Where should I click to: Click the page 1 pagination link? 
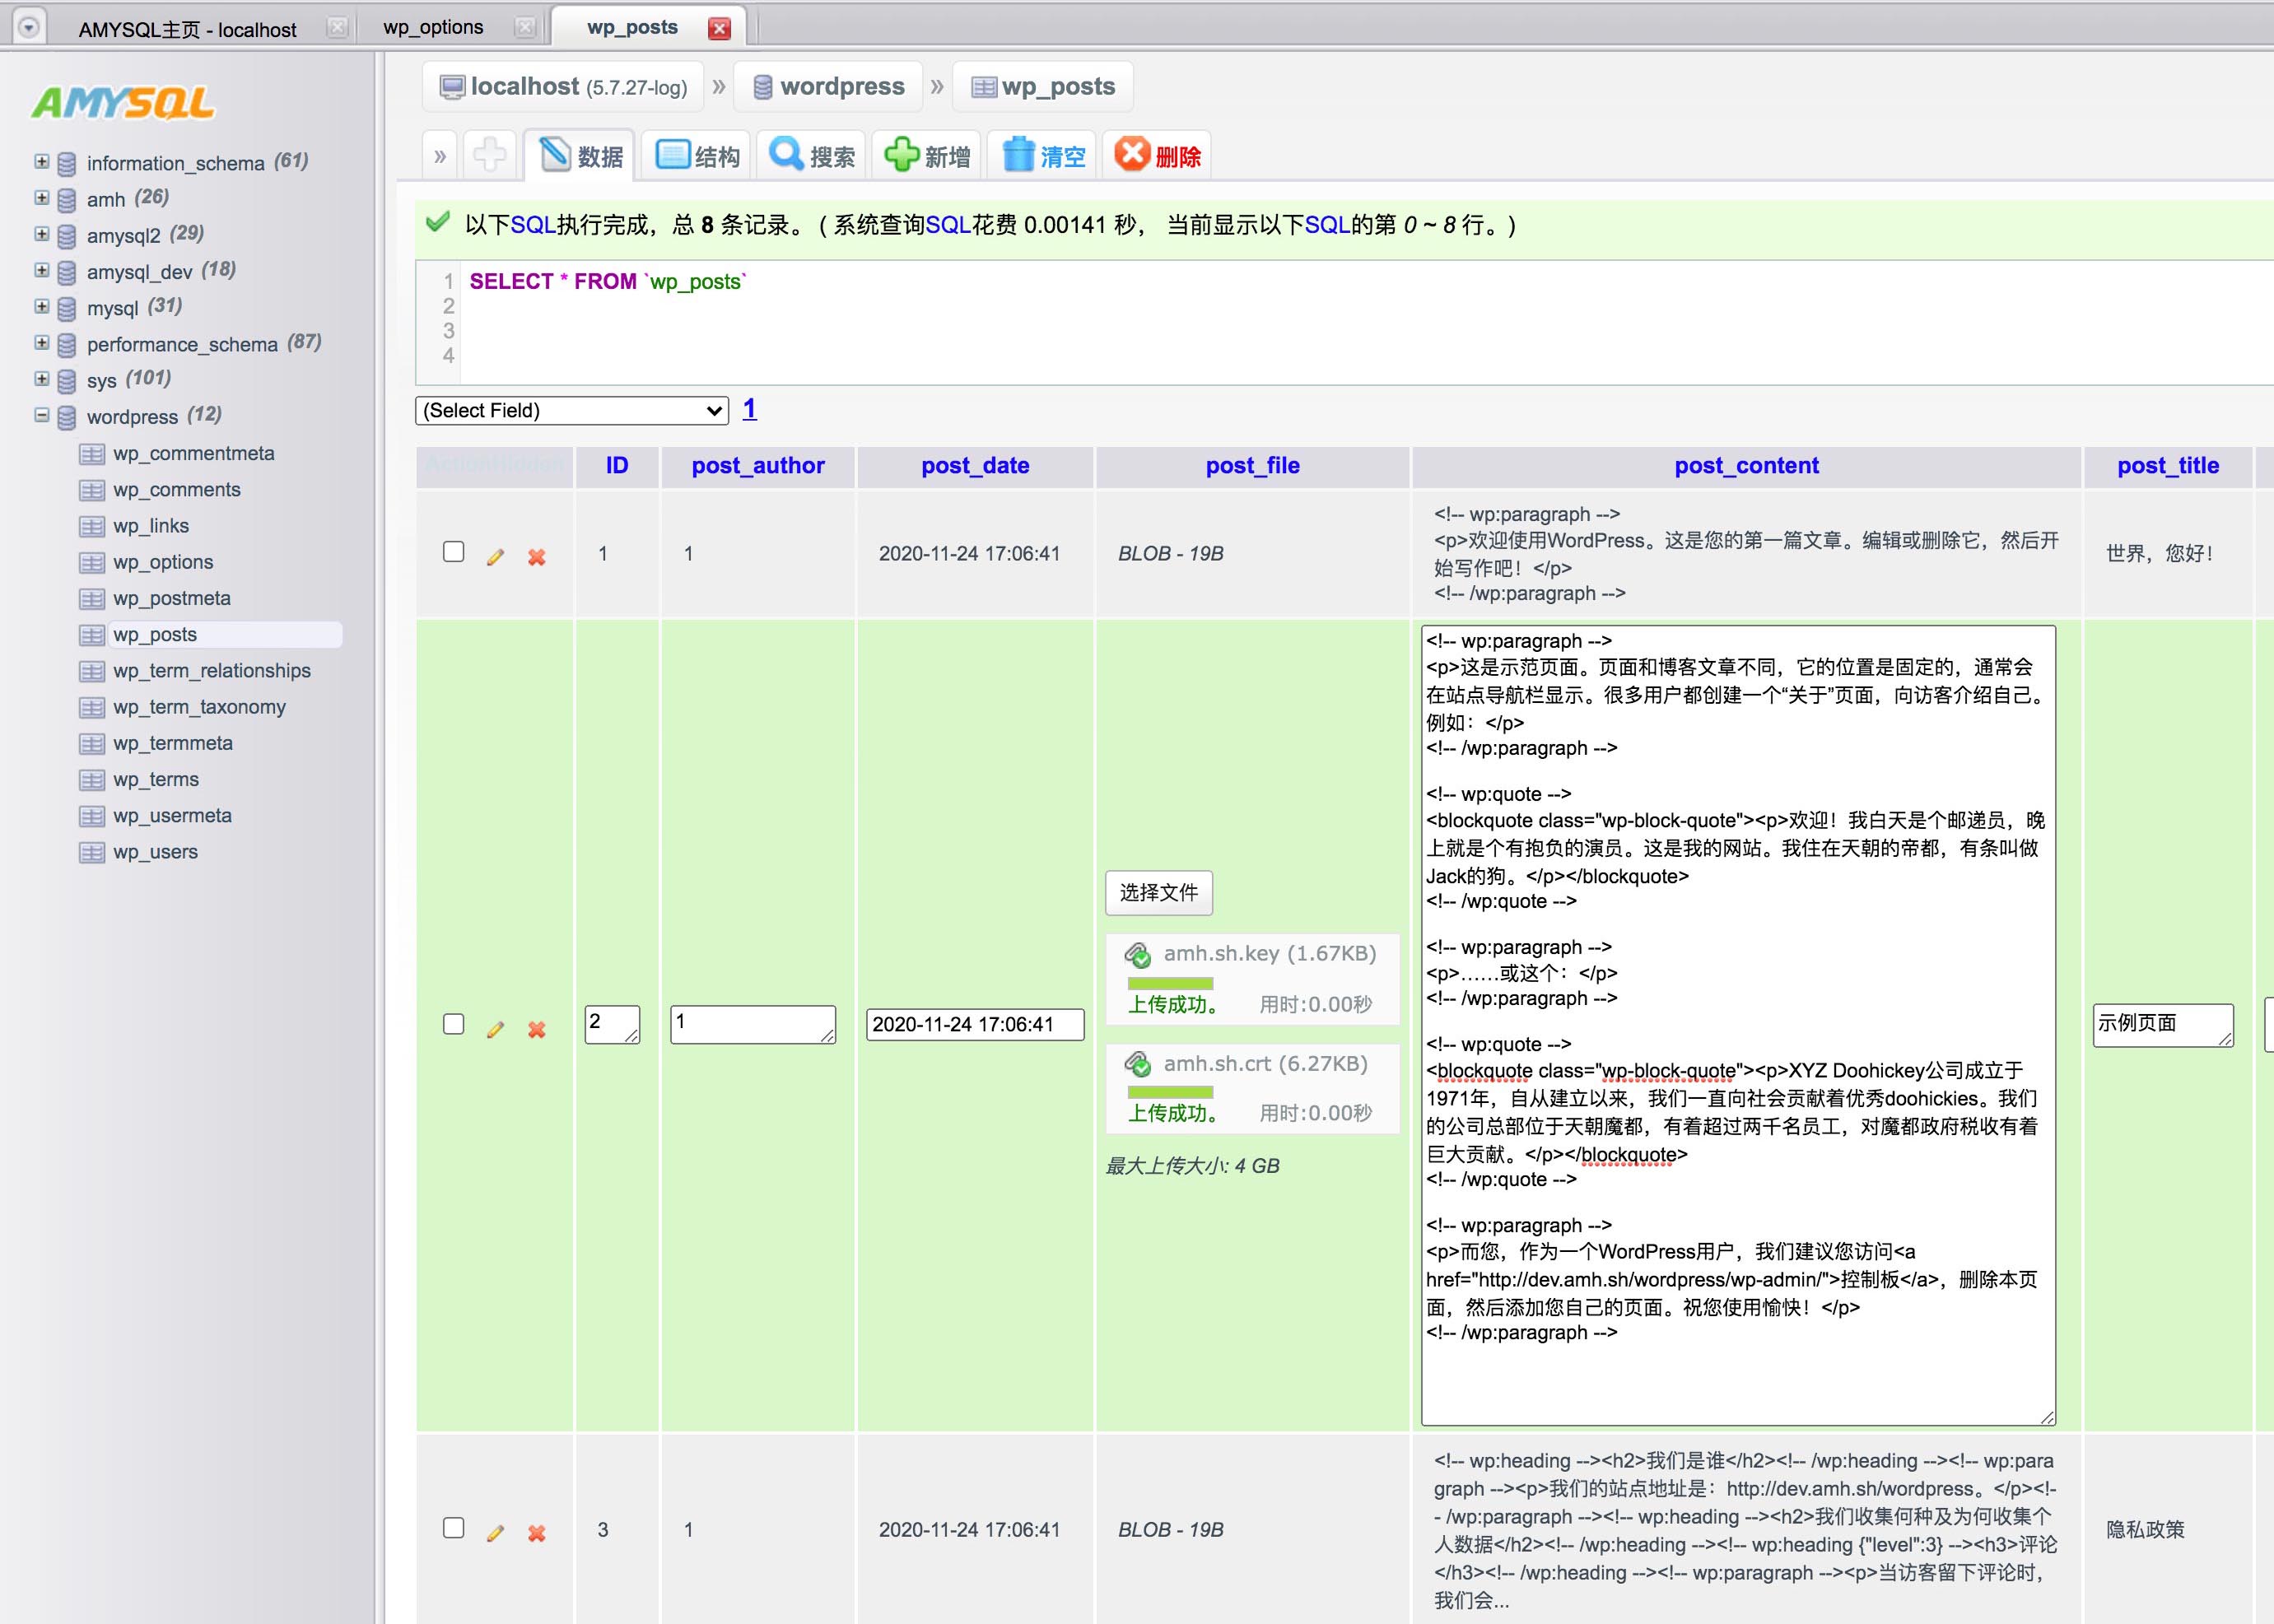pyautogui.click(x=749, y=408)
